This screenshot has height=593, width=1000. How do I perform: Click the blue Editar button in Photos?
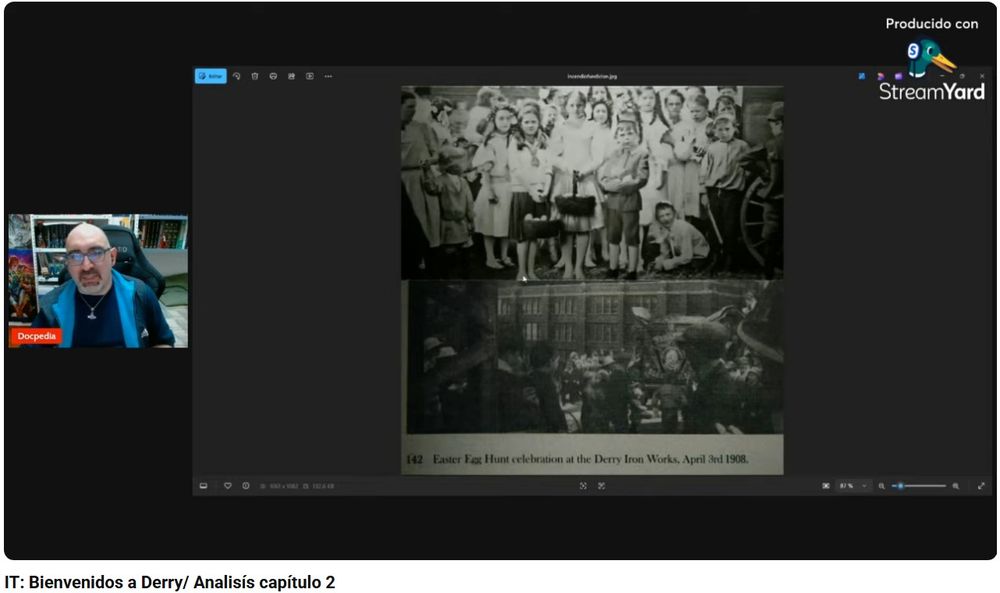[x=210, y=76]
